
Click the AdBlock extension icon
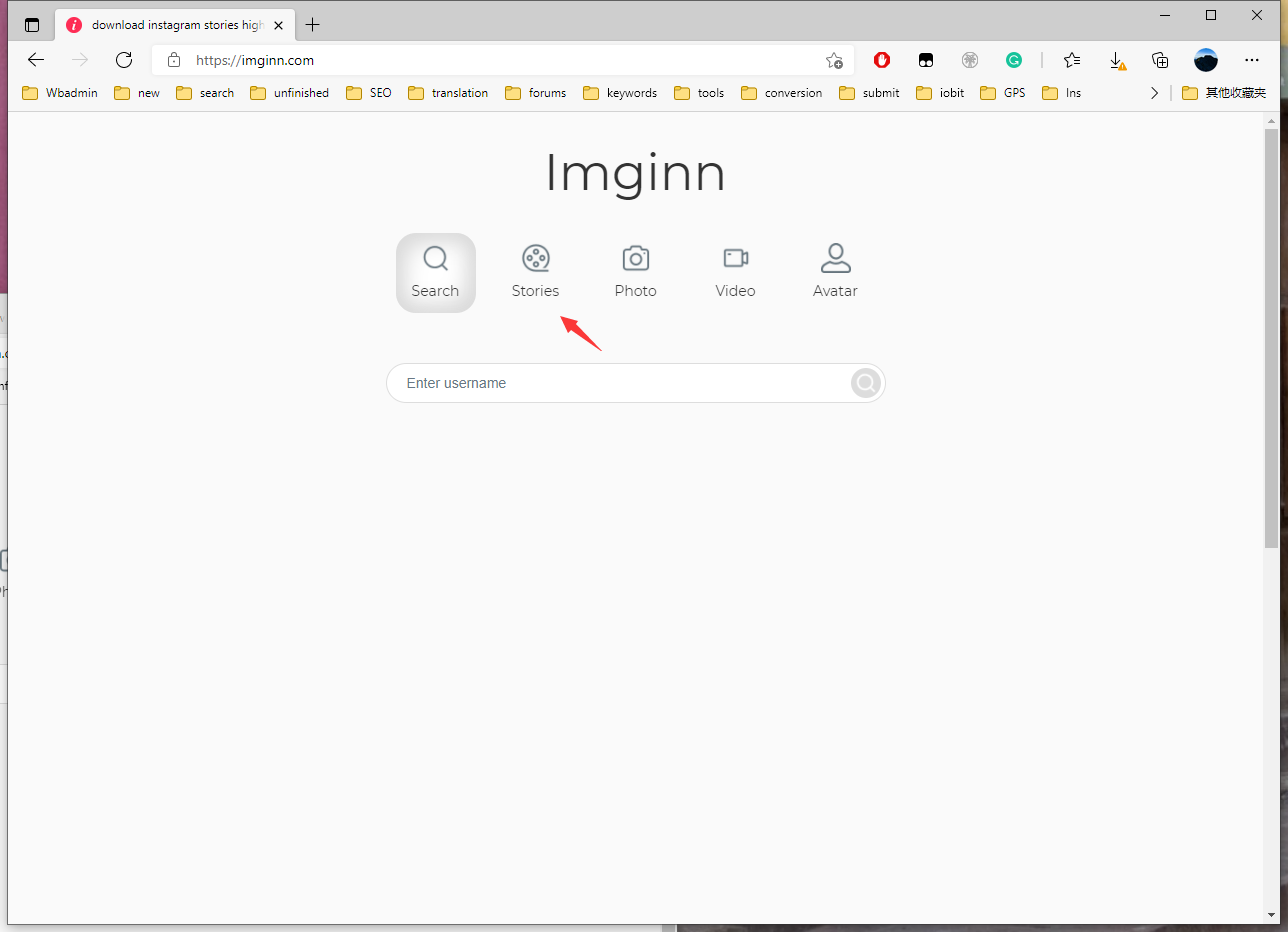881,60
